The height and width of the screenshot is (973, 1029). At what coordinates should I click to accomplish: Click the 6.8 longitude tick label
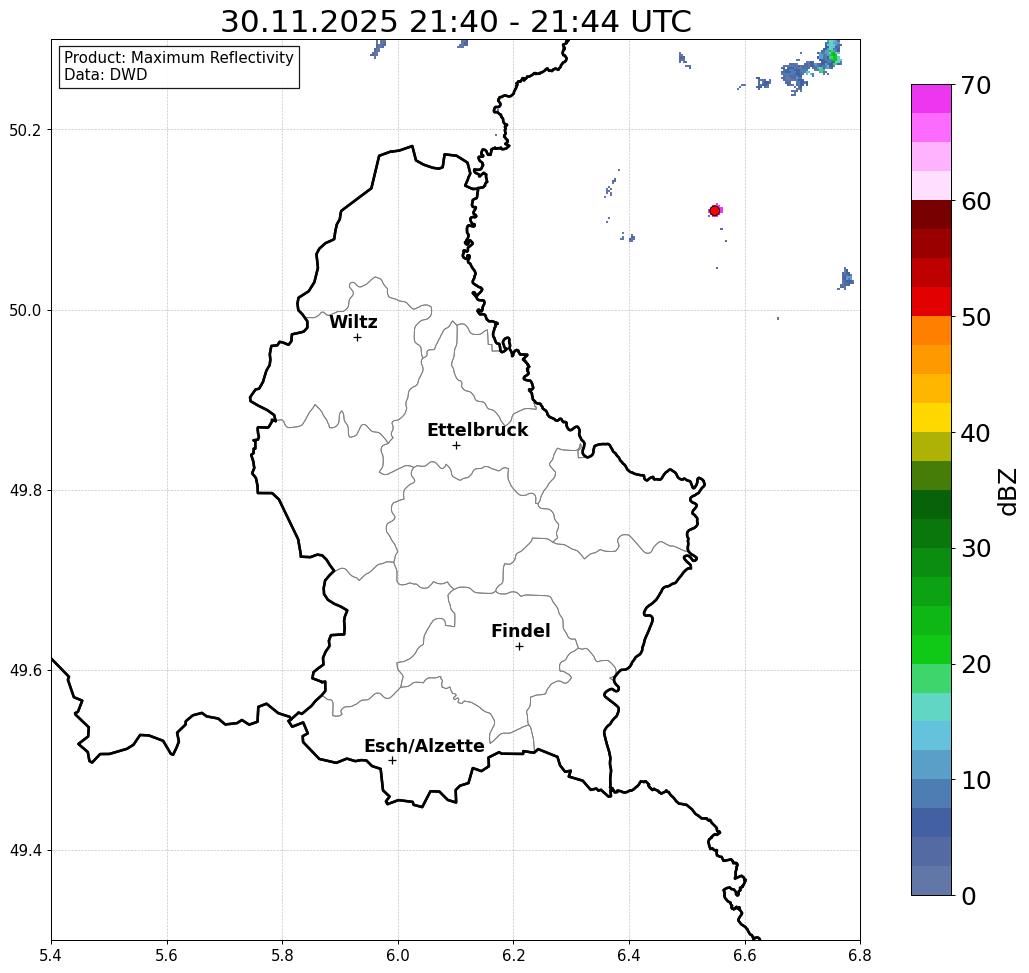tap(860, 956)
